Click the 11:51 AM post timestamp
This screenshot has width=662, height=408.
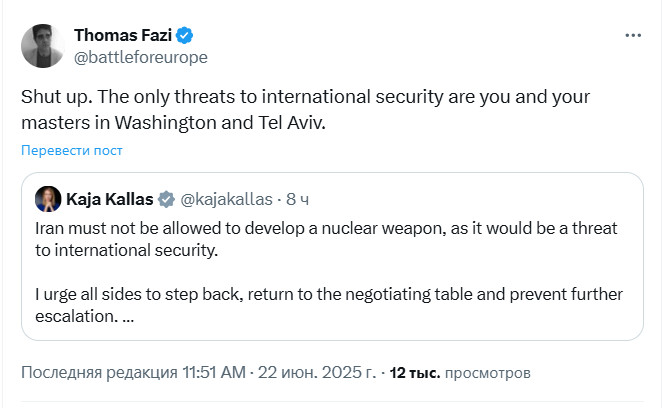coord(213,373)
